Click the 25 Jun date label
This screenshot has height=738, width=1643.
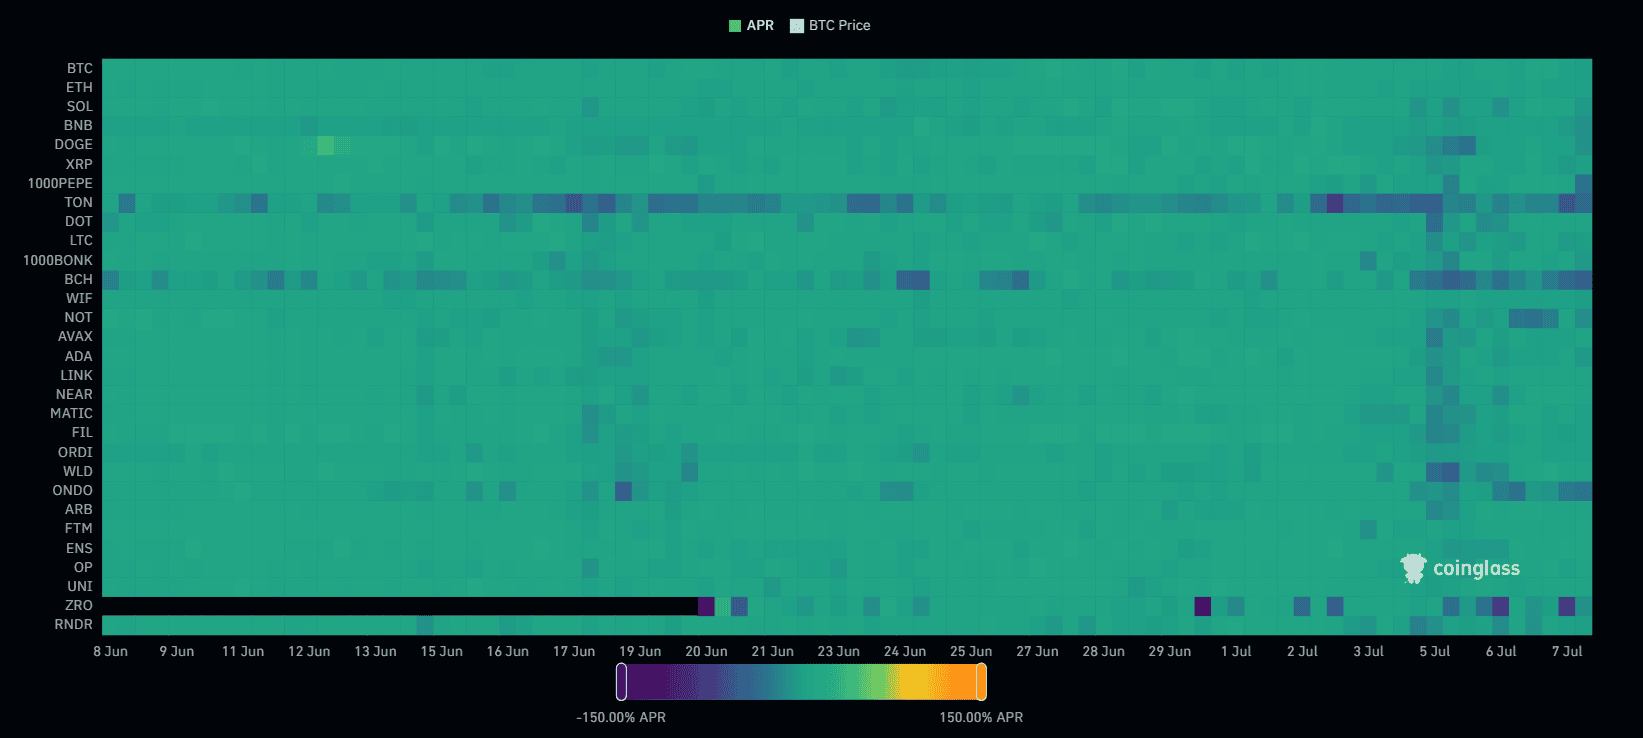(971, 651)
